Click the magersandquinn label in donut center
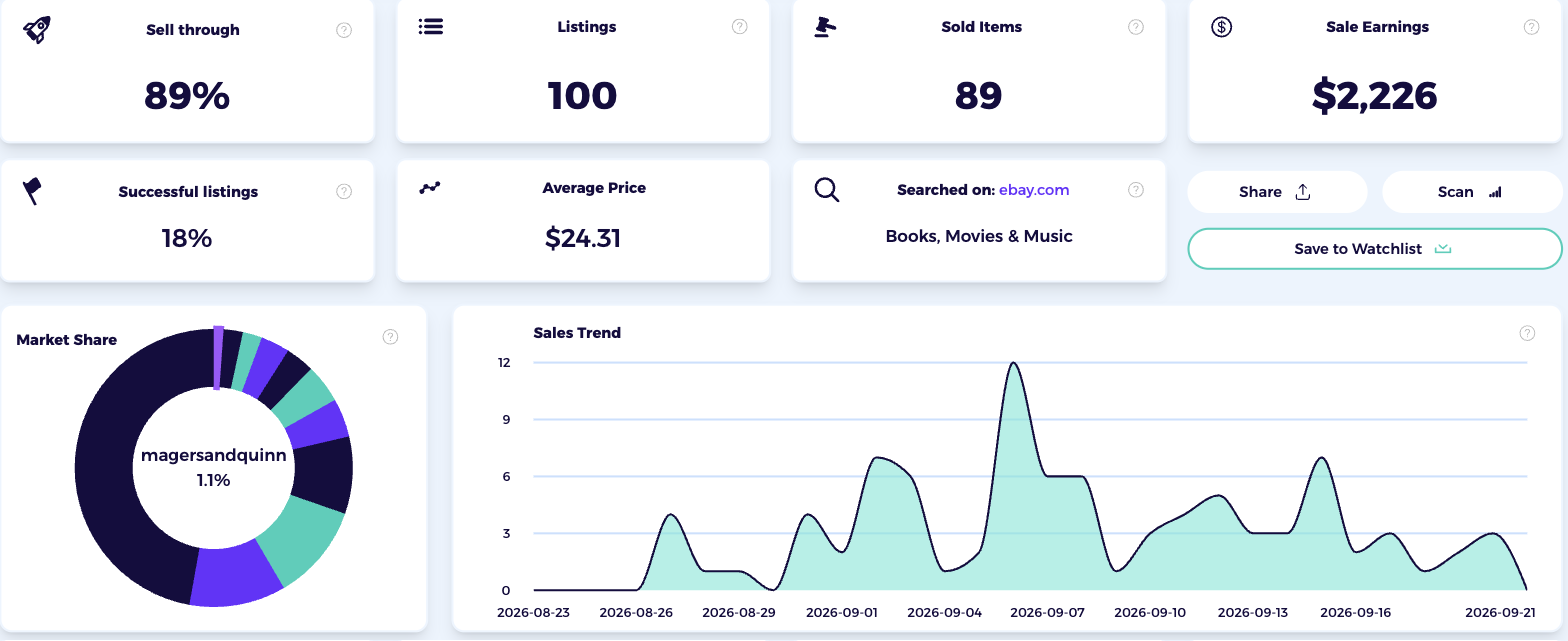 [x=214, y=455]
